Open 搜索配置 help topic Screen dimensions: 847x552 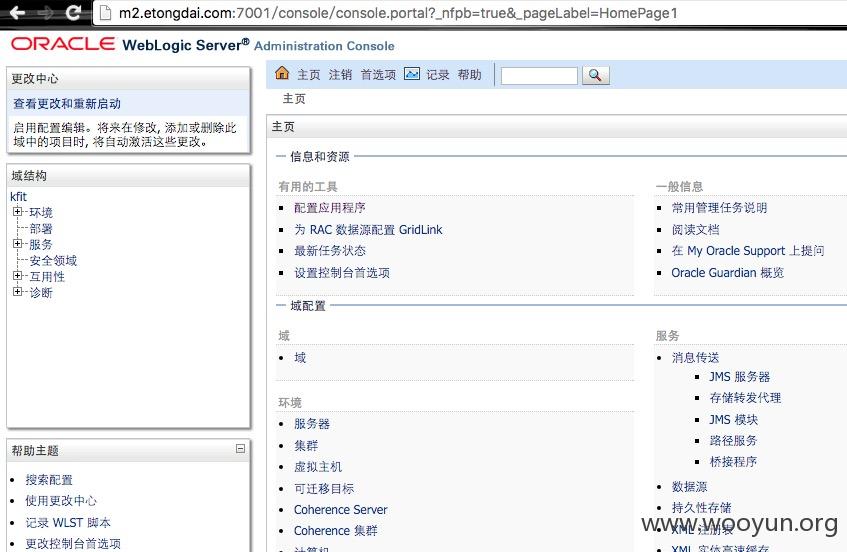[x=49, y=480]
